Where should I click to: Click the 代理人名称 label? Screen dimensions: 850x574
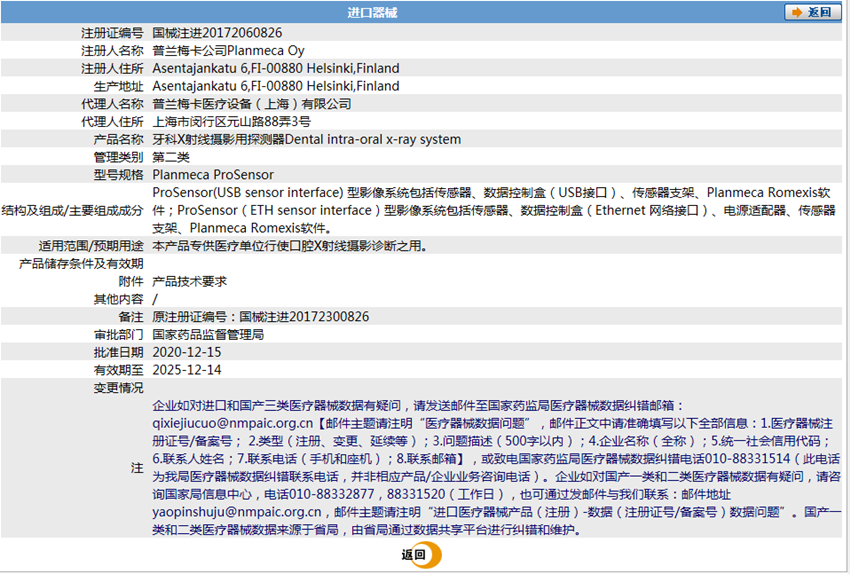(113, 104)
